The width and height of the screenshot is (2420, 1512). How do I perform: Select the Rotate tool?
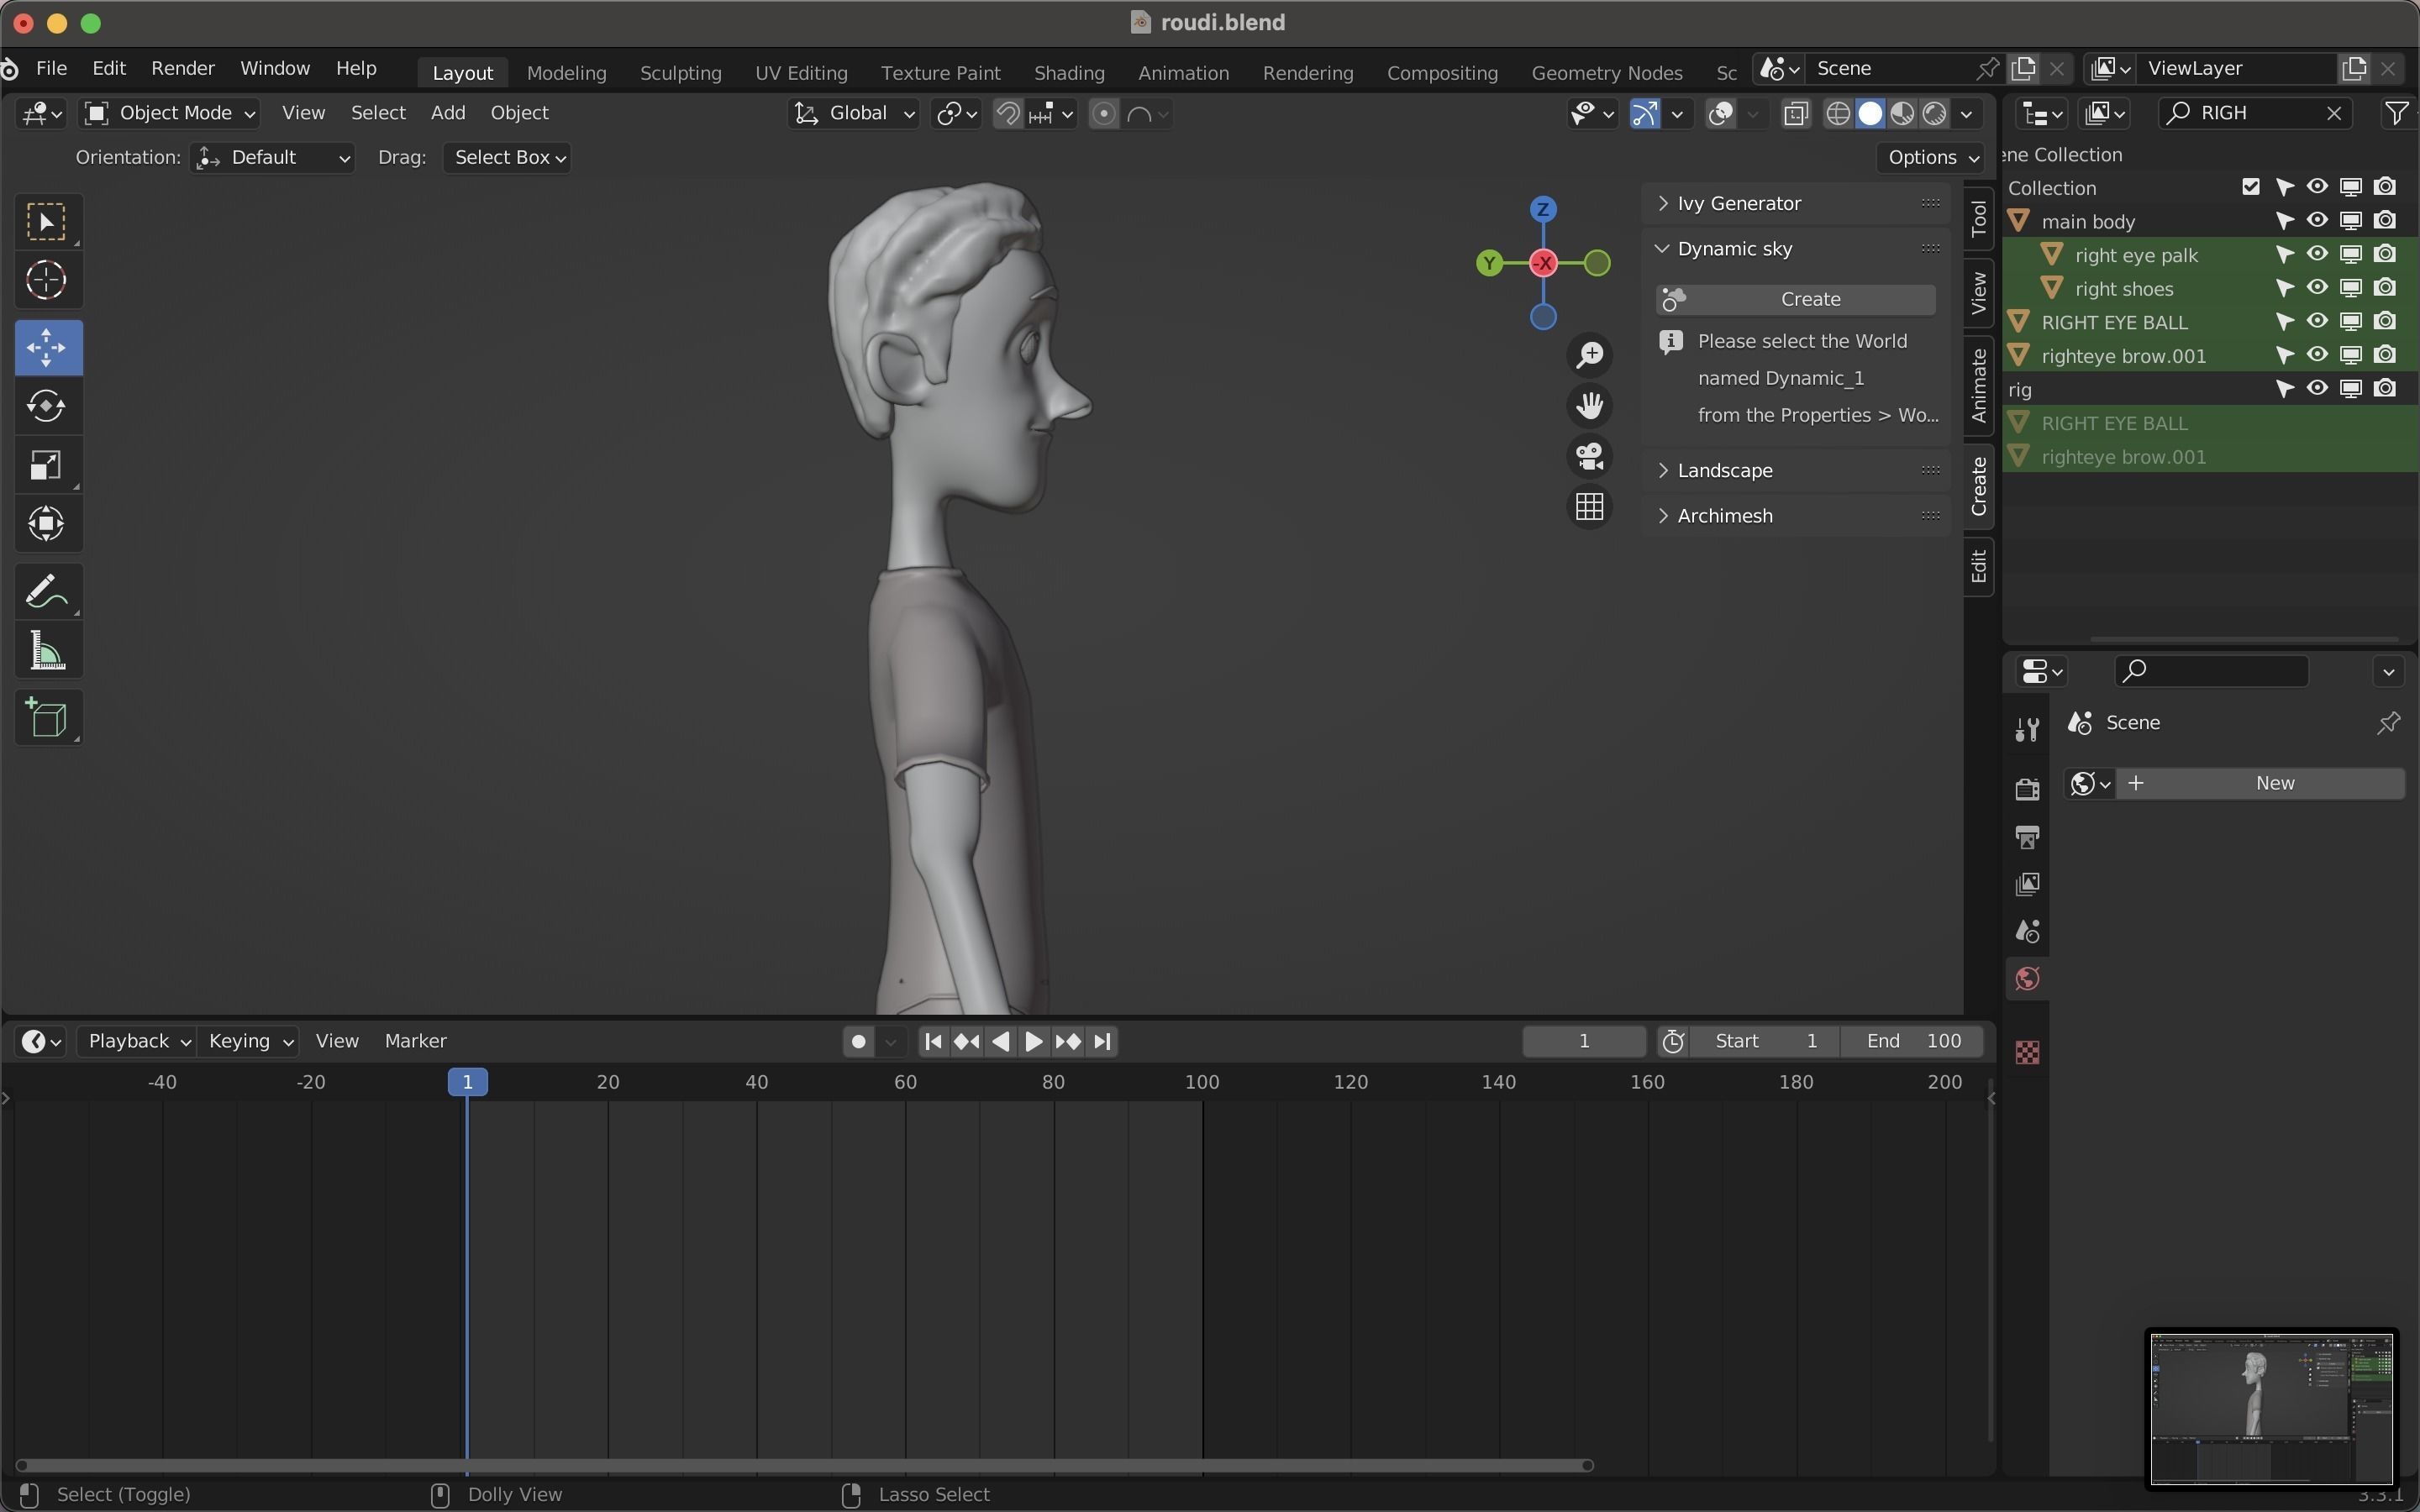point(47,406)
